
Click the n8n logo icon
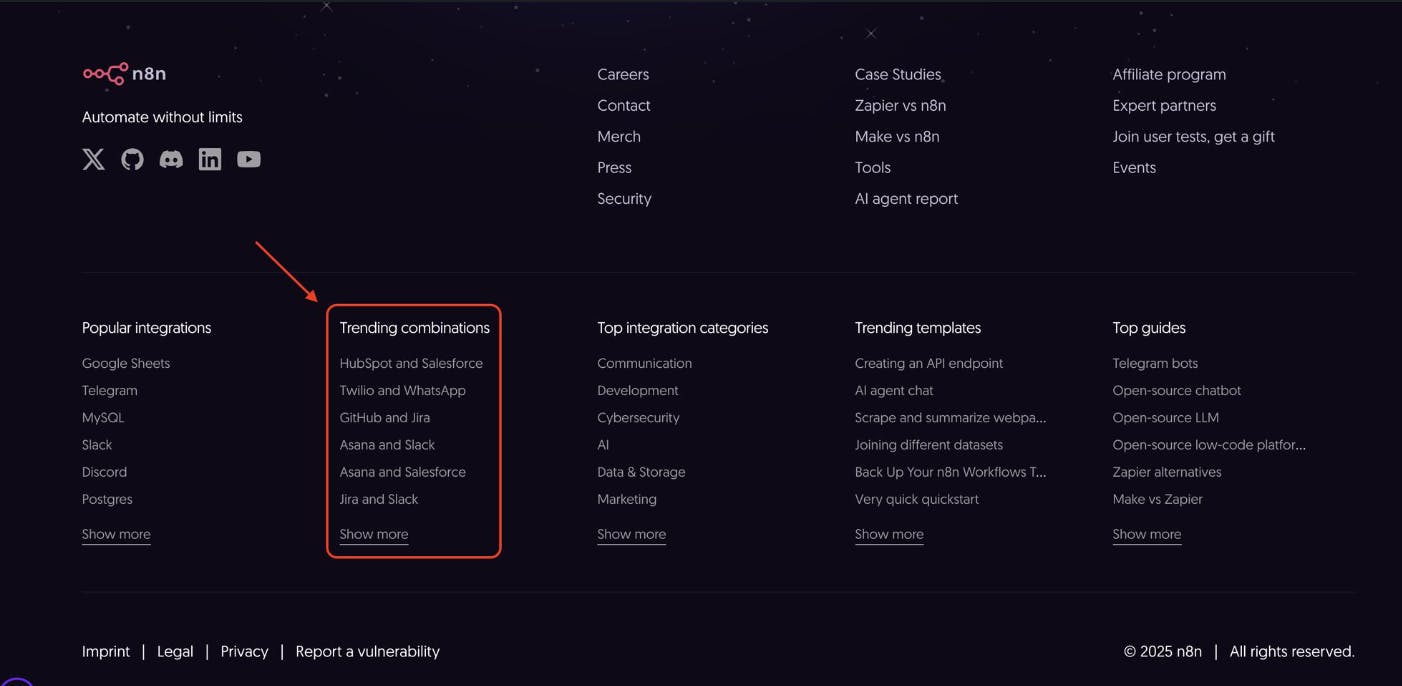click(105, 73)
